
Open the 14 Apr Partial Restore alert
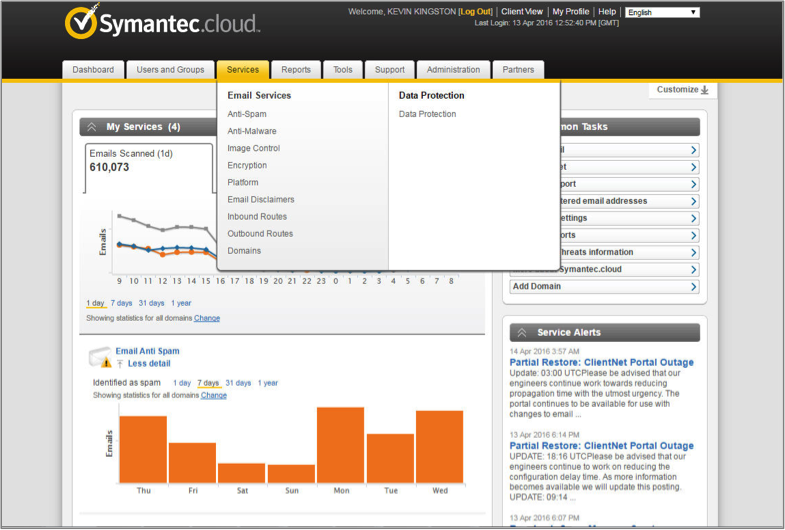pyautogui.click(x=601, y=363)
